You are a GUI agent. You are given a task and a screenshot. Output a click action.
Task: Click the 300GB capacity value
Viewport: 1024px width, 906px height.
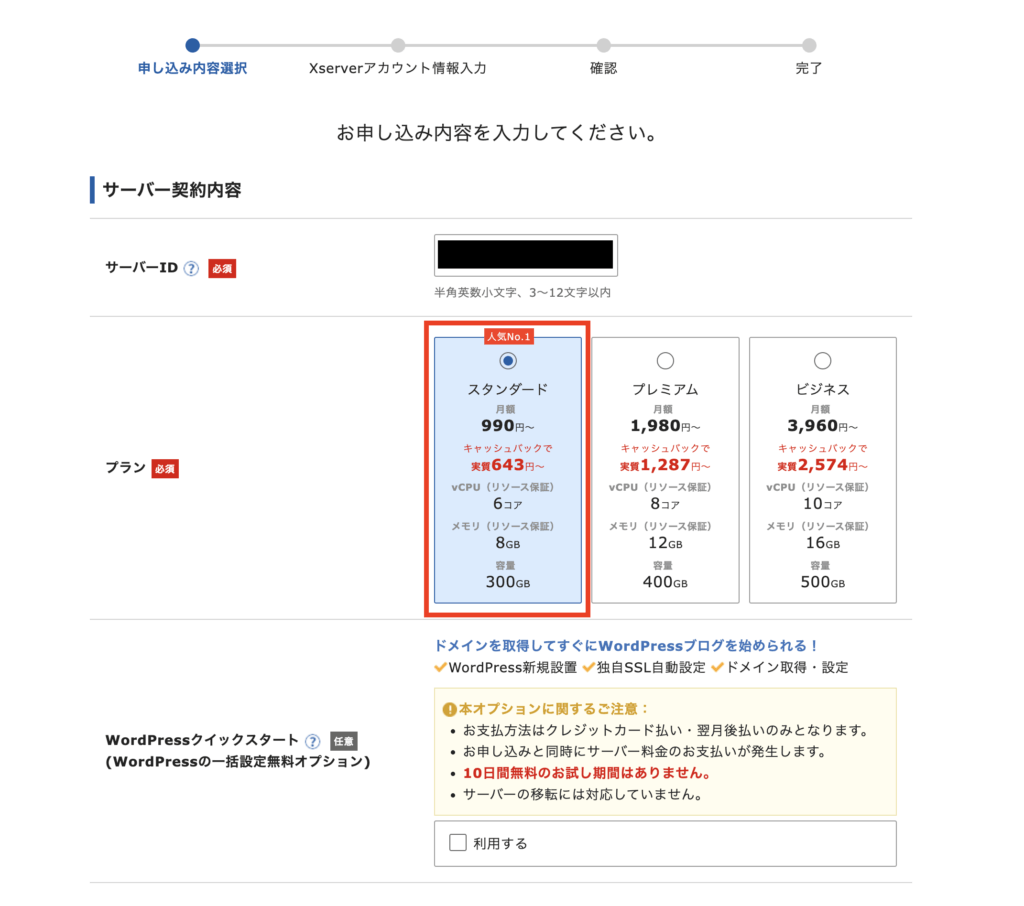507,582
